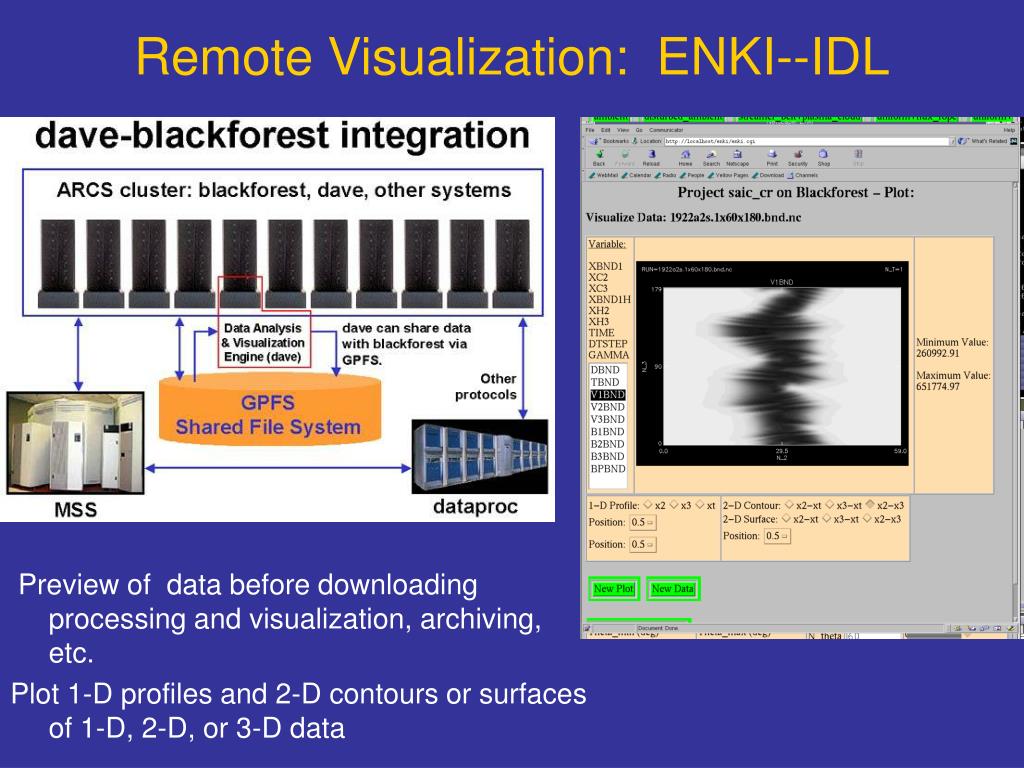
Task: Open the File menu
Action: click(x=590, y=130)
